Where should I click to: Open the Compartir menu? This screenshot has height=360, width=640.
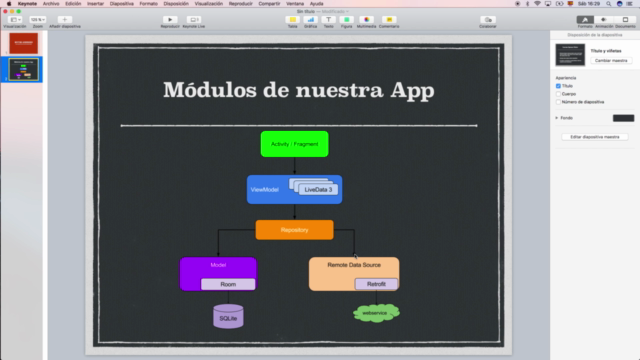[x=269, y=4]
